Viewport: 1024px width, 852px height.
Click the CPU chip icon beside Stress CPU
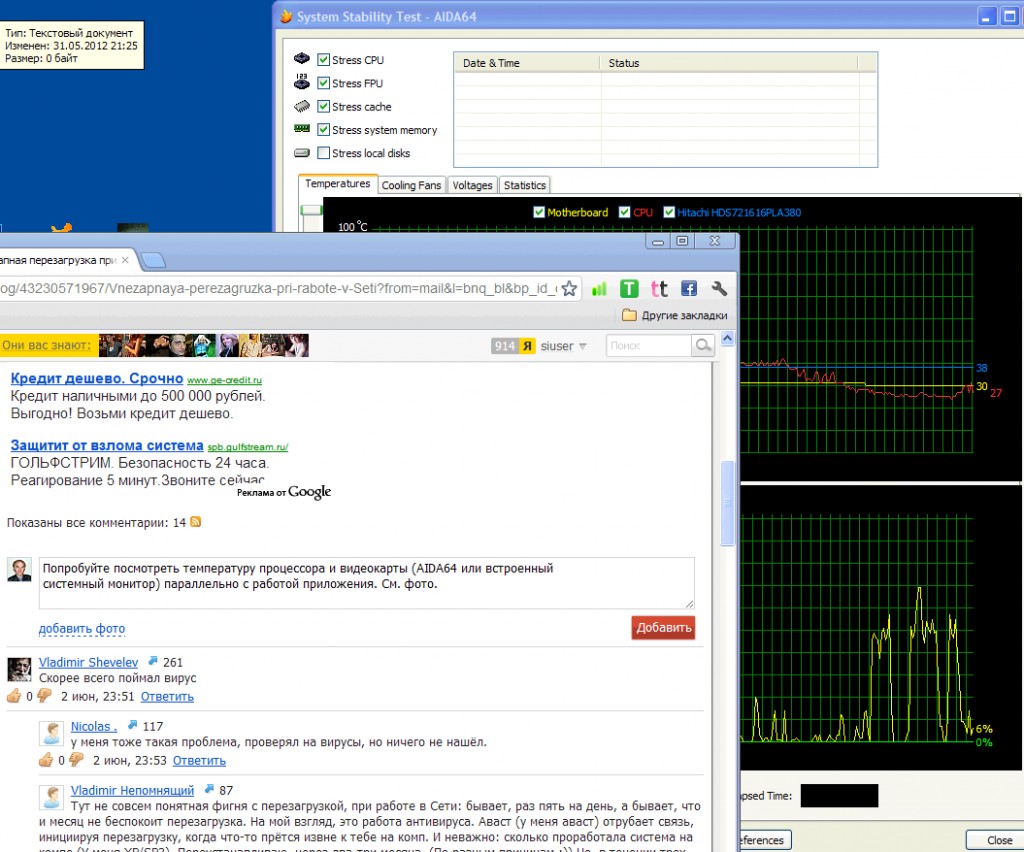click(x=302, y=59)
